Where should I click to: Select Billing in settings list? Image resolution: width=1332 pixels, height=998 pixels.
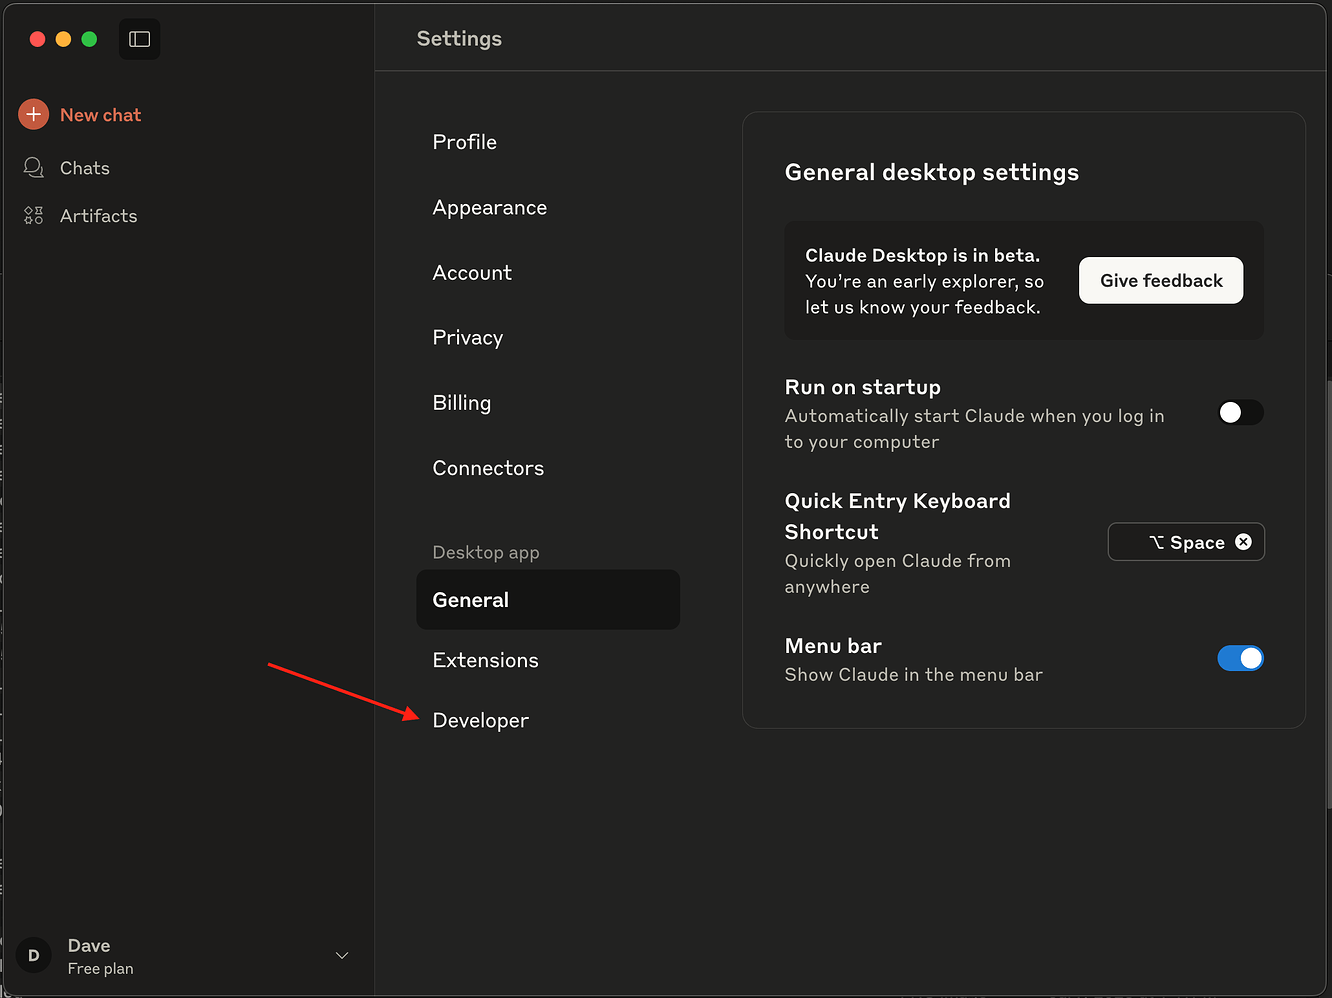click(x=461, y=403)
